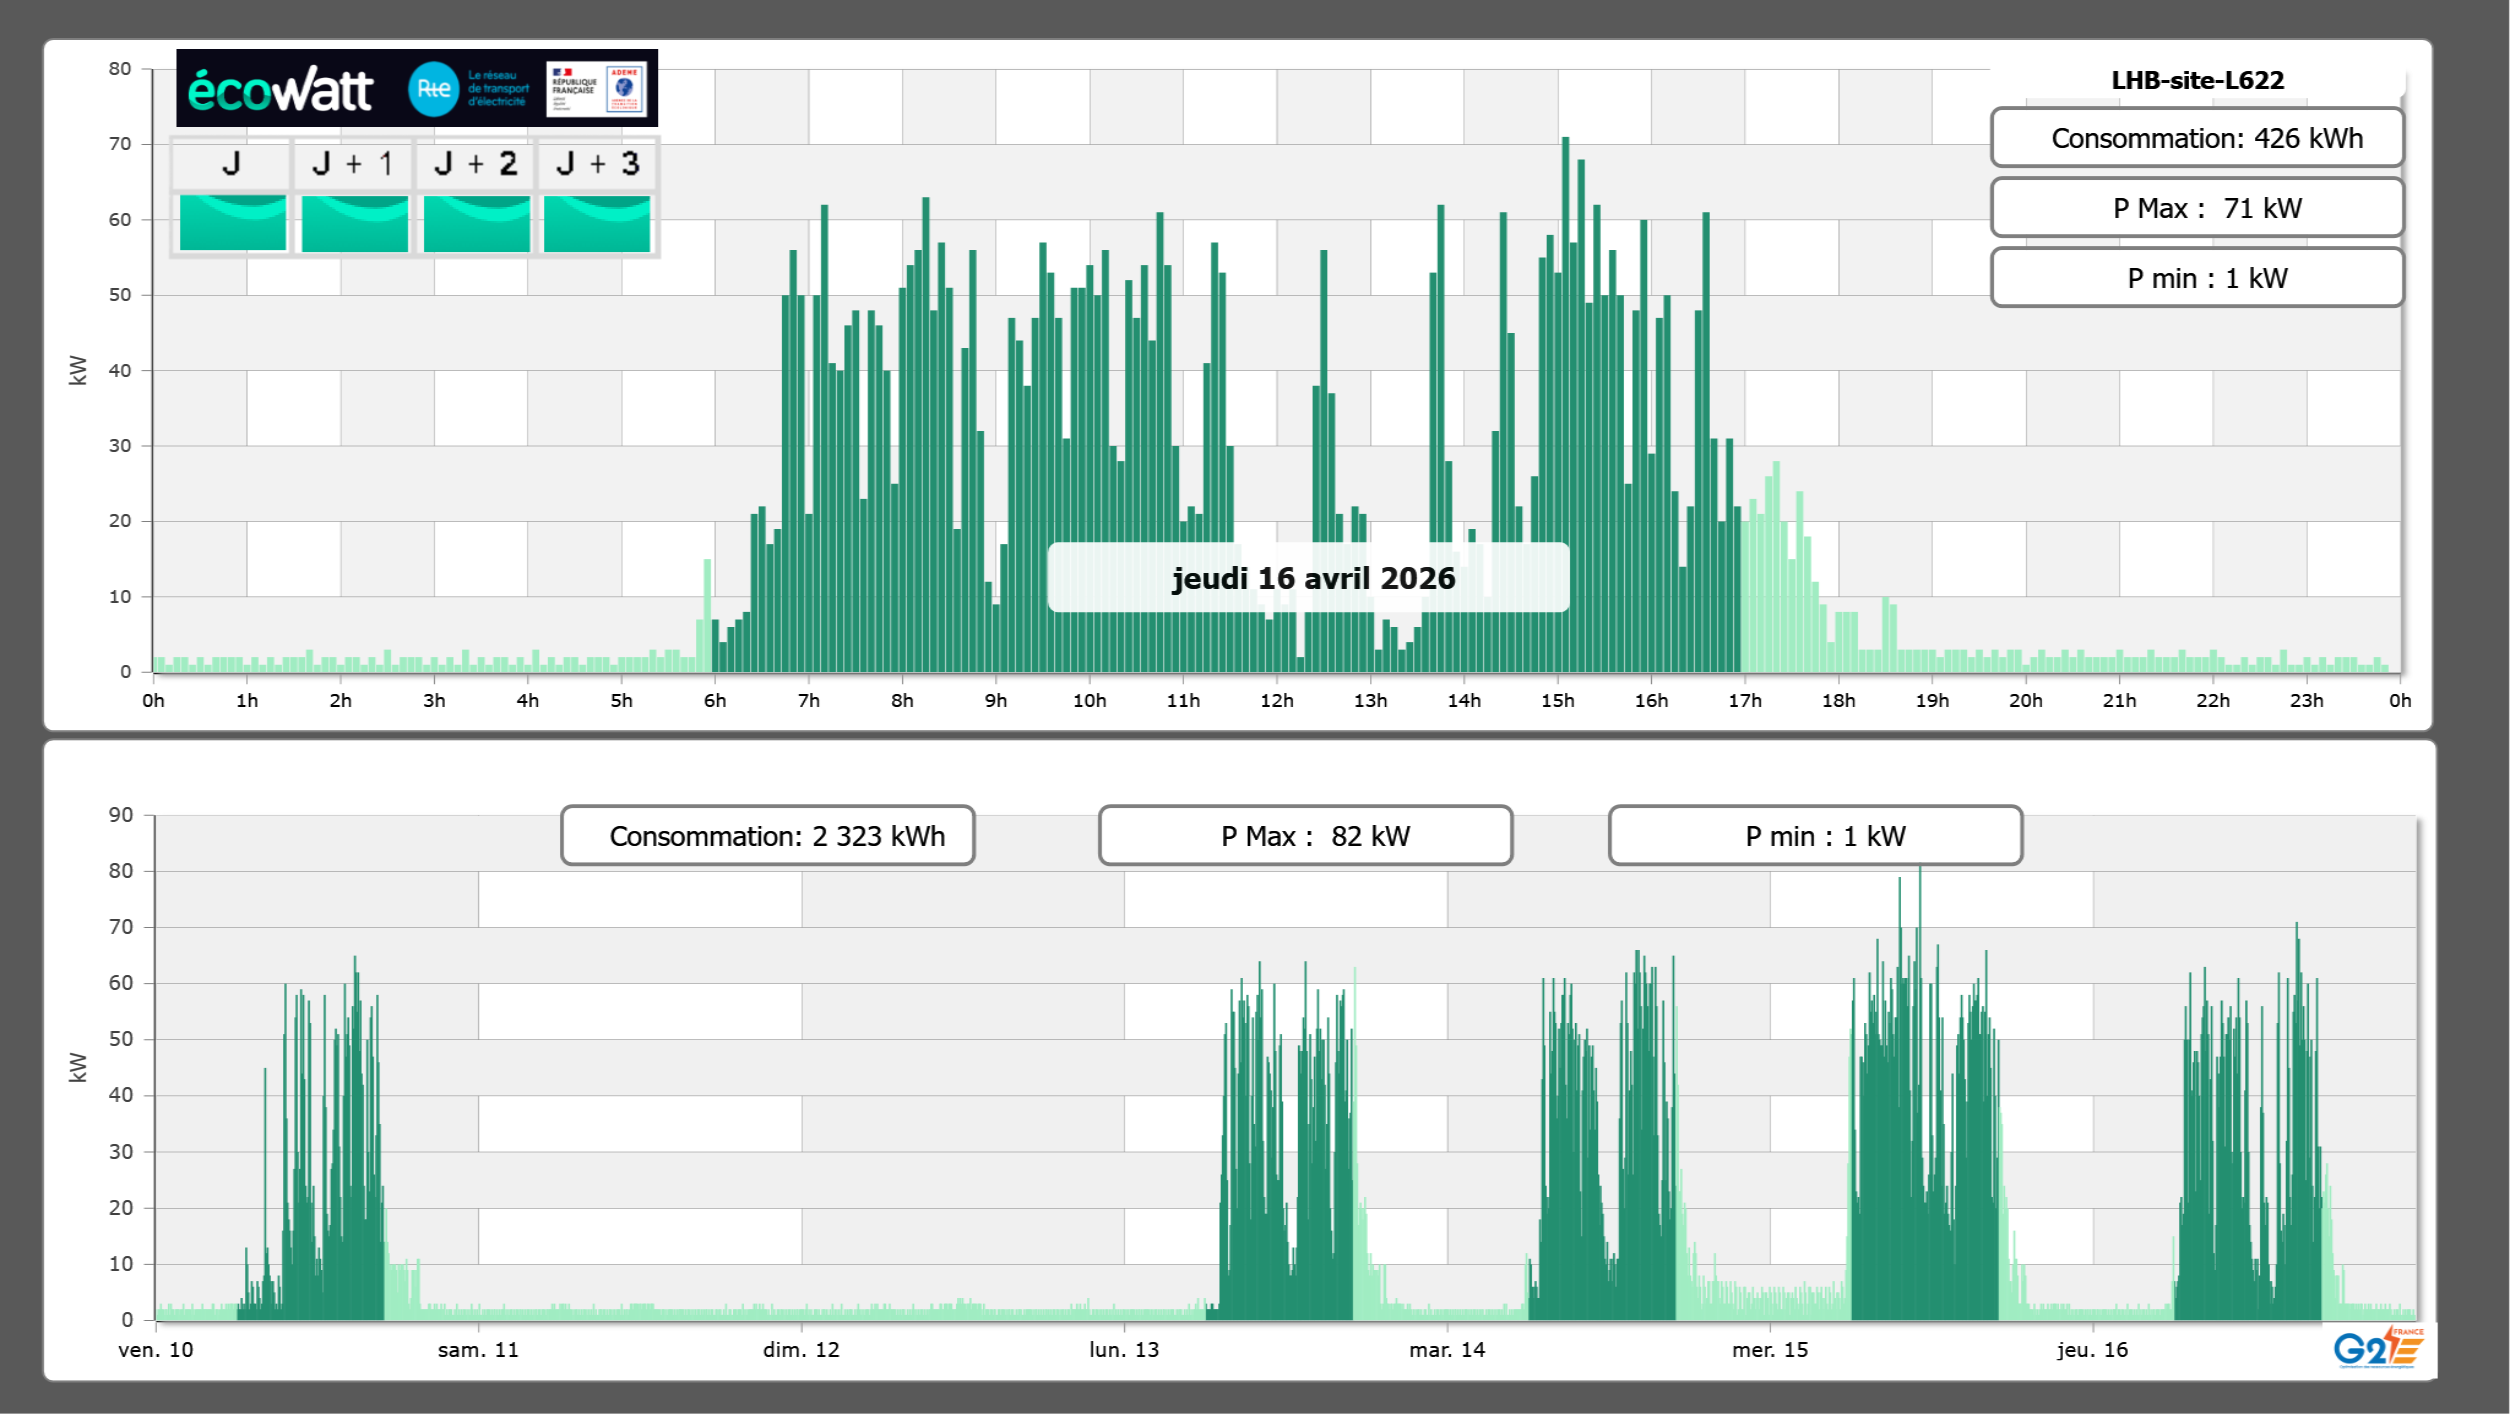Click the LHB-site-L622 site title
The image size is (2511, 1415).
(x=2197, y=80)
